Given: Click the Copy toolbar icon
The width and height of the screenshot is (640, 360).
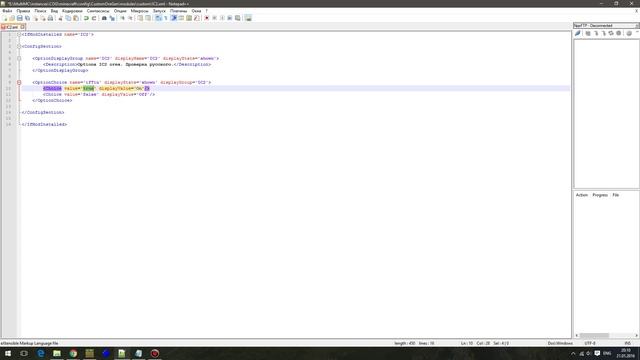Looking at the screenshot, I should 68,18.
